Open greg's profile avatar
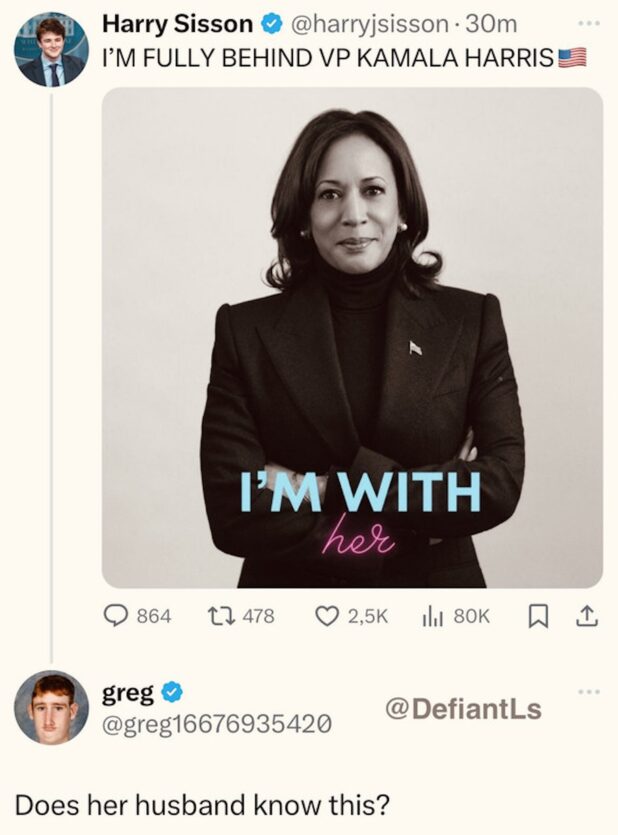Image resolution: width=618 pixels, height=835 pixels. [x=51, y=708]
